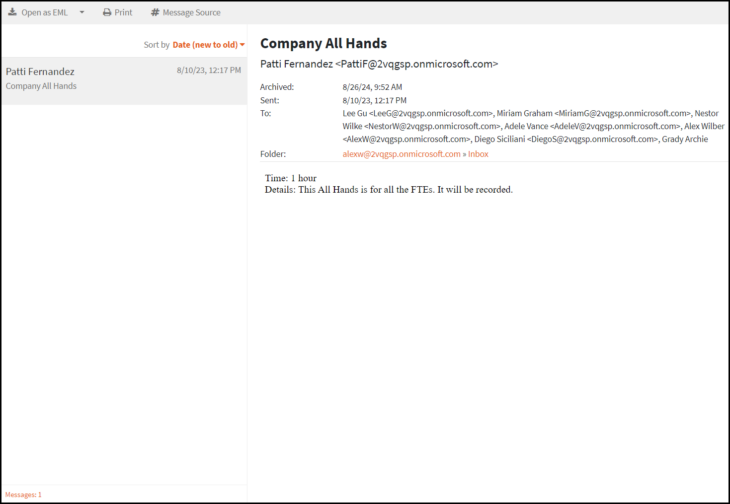Viewport: 730px width, 504px height.
Task: Open the Date (new to old) sort dropdown
Action: 205,45
